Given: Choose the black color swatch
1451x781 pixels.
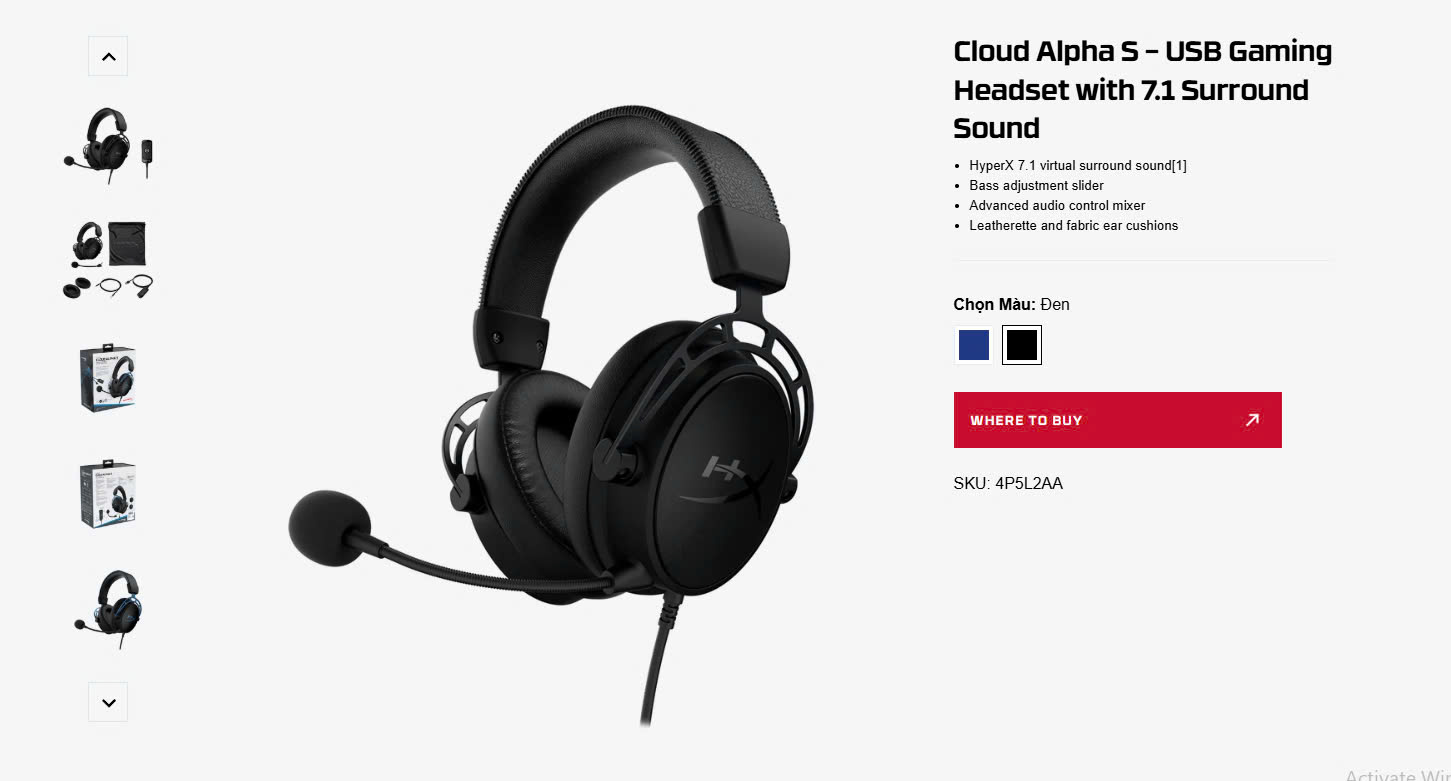Looking at the screenshot, I should point(1022,345).
